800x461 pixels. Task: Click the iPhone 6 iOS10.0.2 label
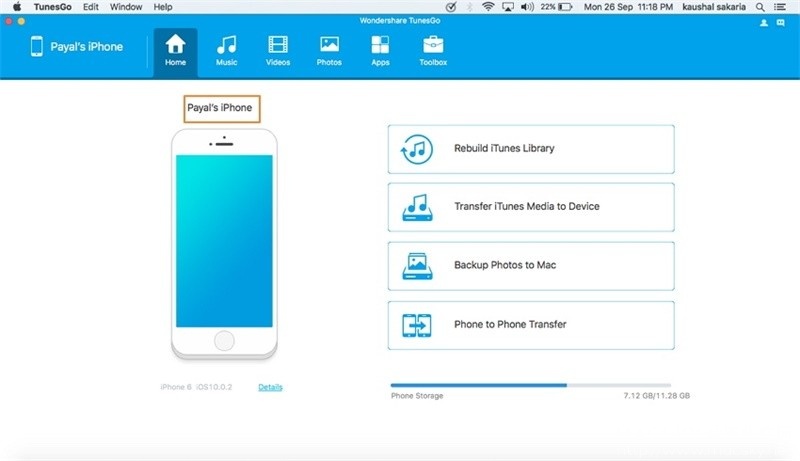196,387
